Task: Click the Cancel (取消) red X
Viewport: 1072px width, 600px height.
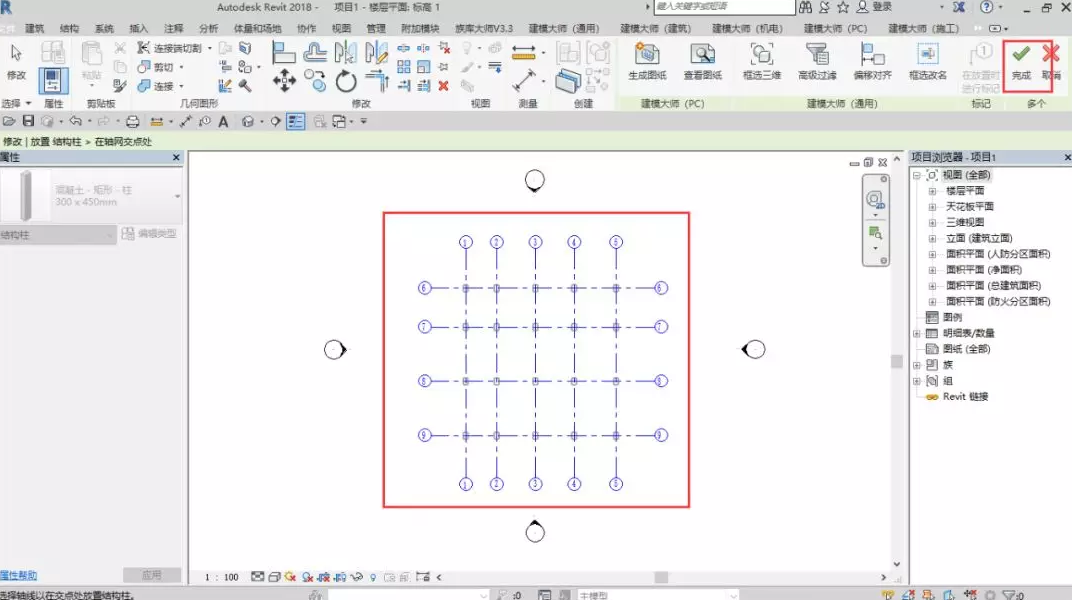Action: (1051, 62)
